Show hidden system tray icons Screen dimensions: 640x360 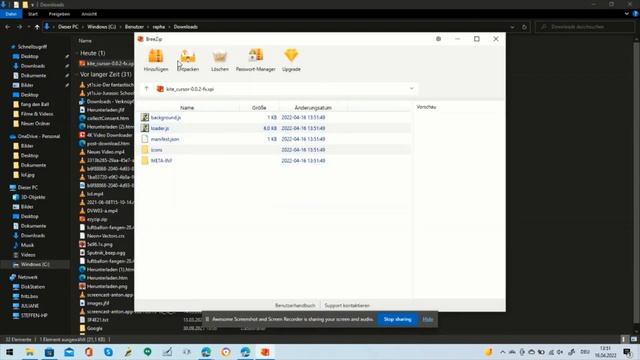[x=502, y=352]
